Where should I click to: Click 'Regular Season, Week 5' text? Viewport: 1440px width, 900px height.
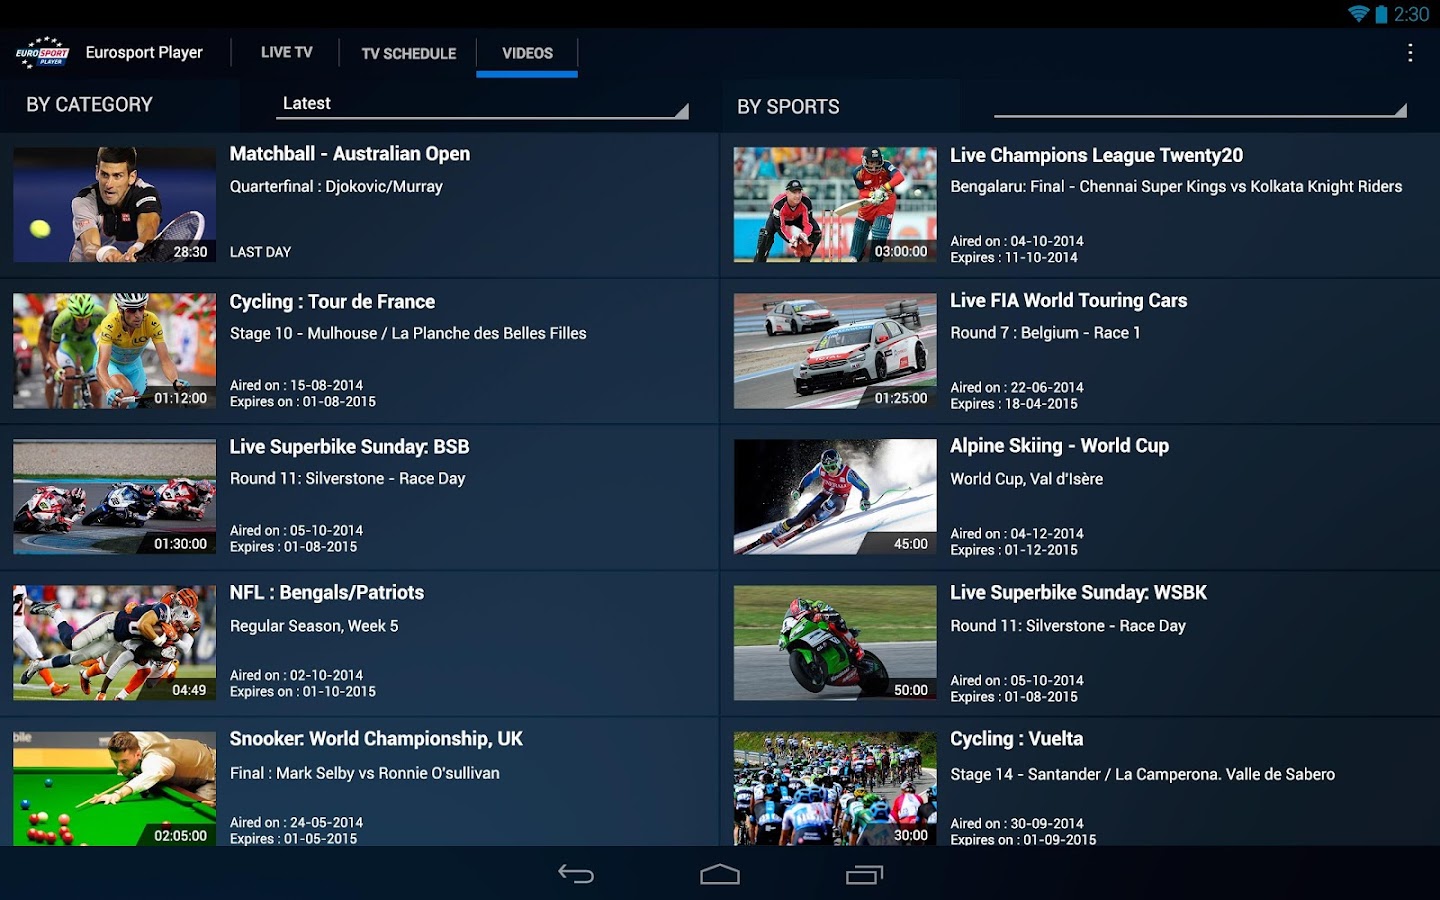pos(314,626)
